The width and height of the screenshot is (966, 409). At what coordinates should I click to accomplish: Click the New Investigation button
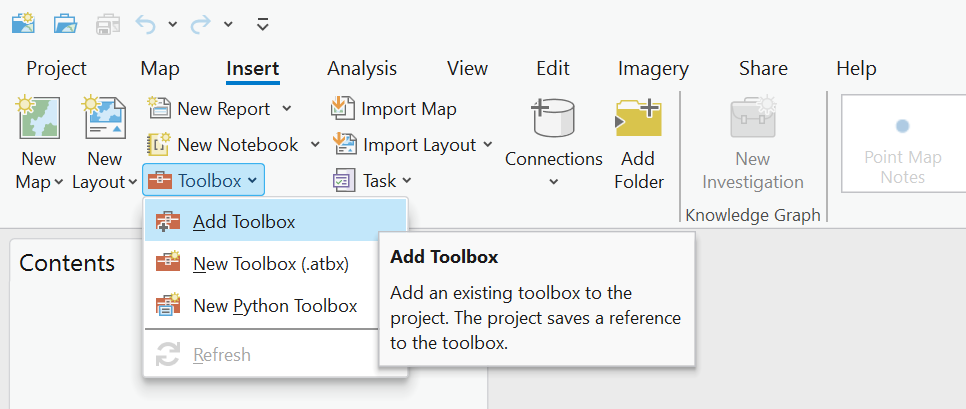753,145
